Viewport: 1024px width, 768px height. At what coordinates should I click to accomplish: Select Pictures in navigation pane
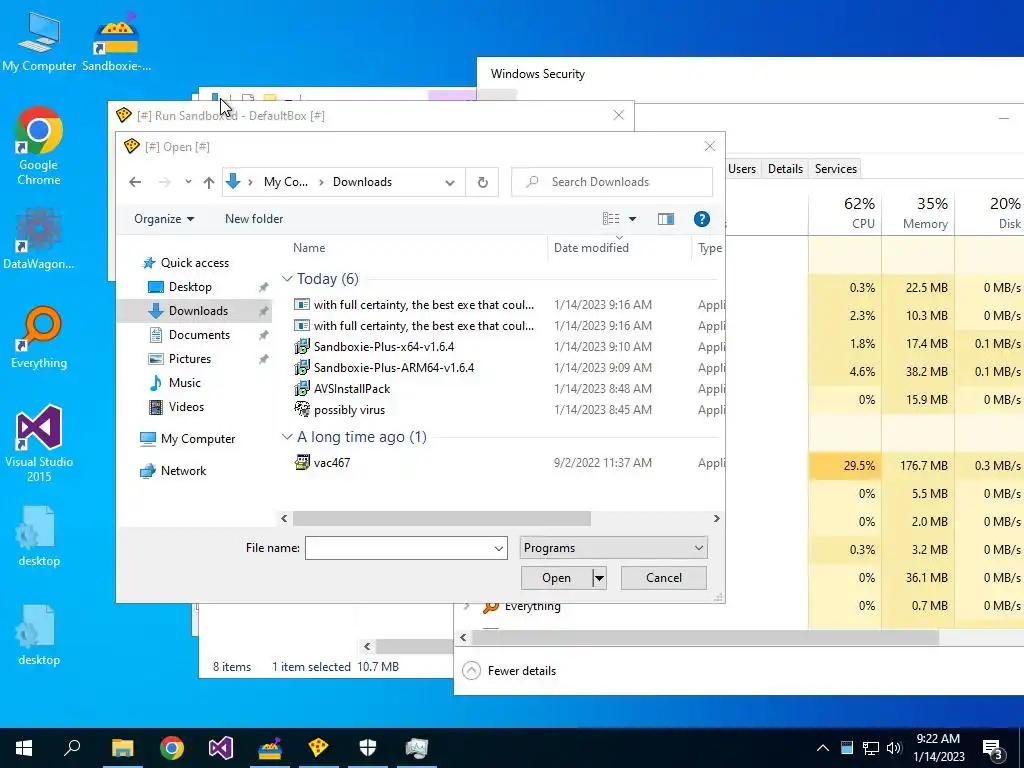point(189,359)
